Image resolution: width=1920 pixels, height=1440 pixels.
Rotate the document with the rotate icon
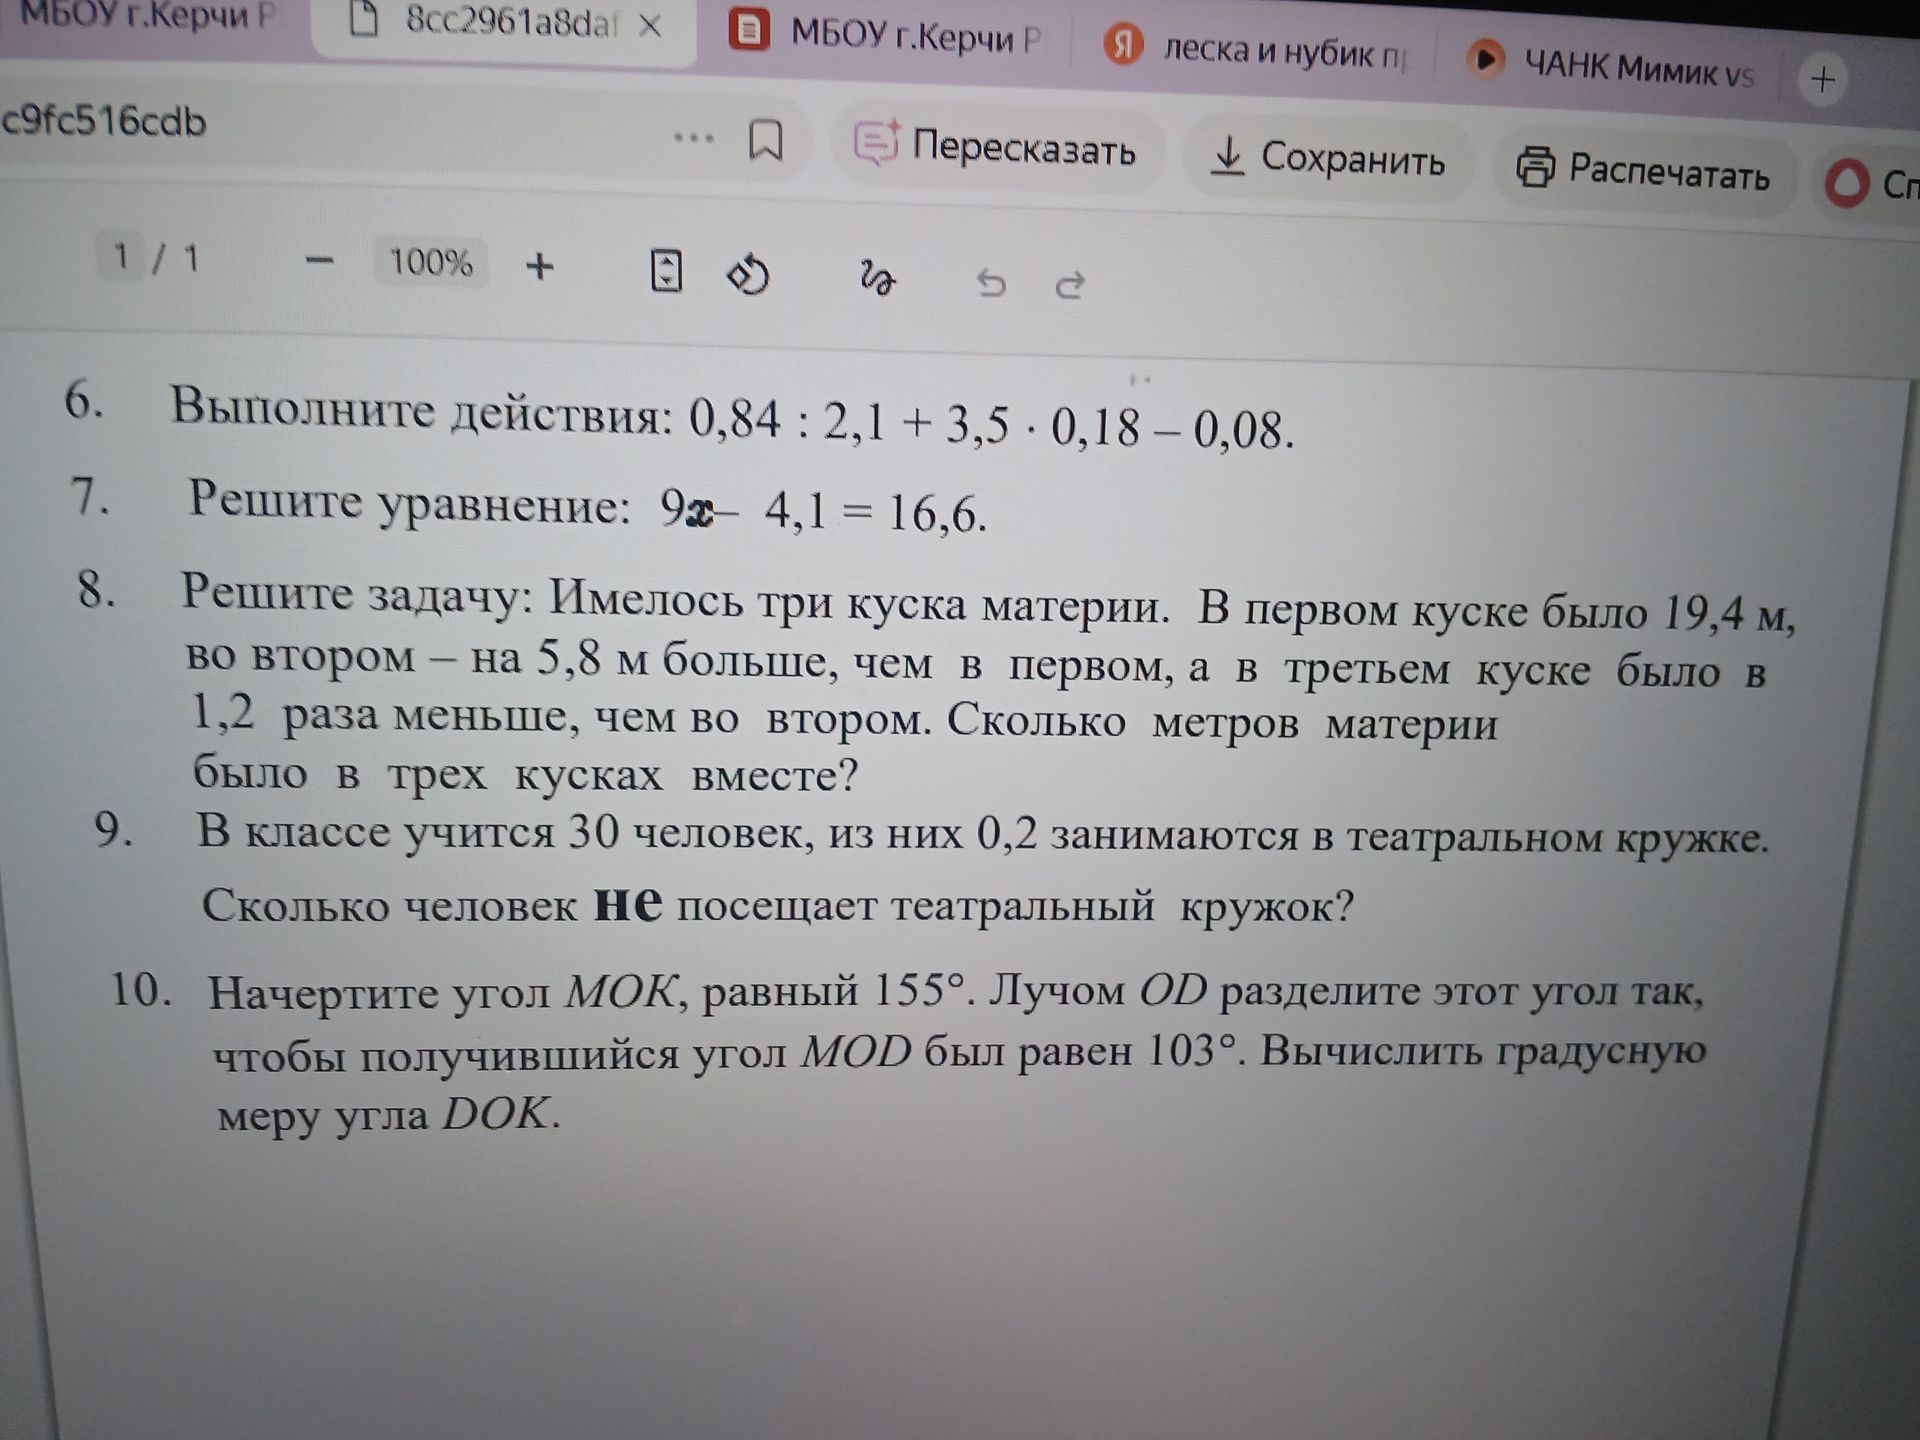point(748,275)
